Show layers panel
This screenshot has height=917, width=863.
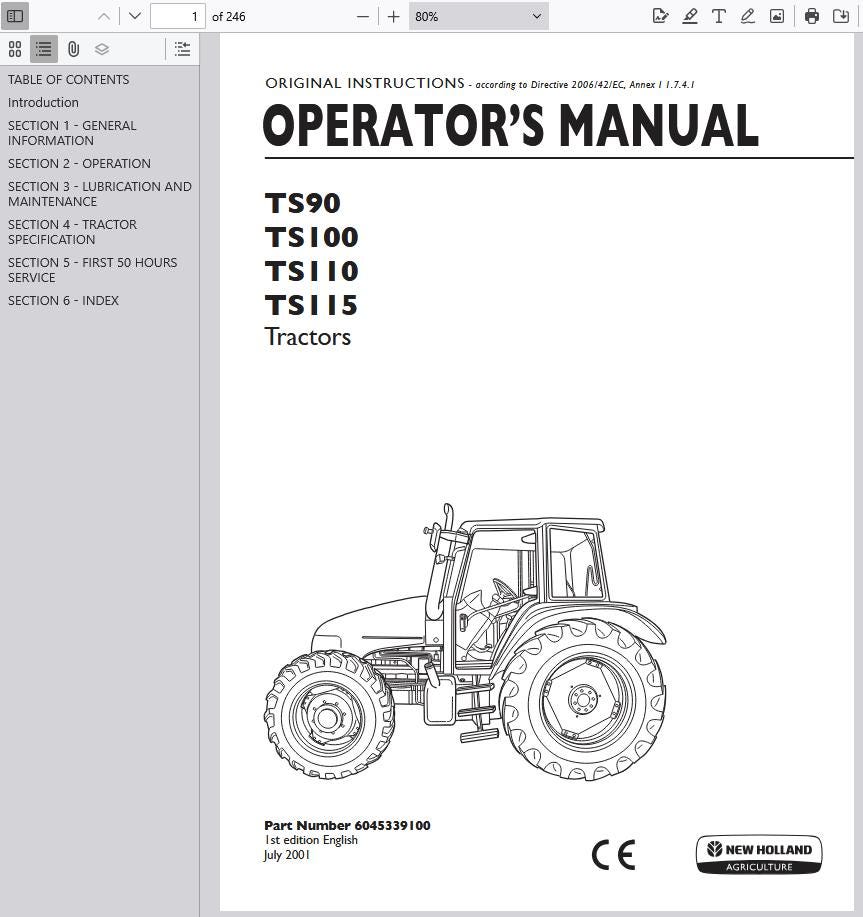(x=102, y=49)
